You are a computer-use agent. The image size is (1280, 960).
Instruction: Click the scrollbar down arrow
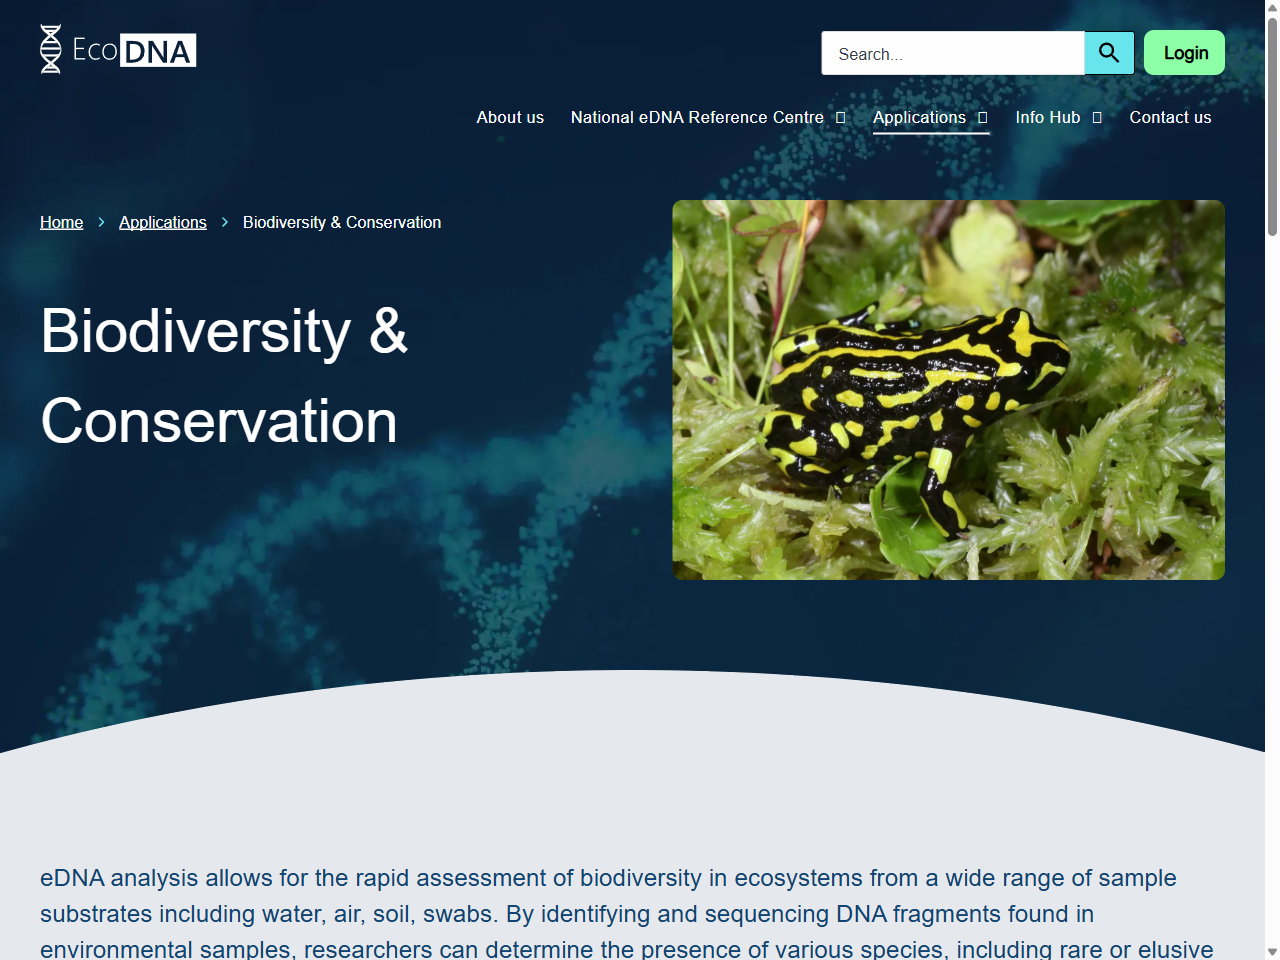(1271, 950)
